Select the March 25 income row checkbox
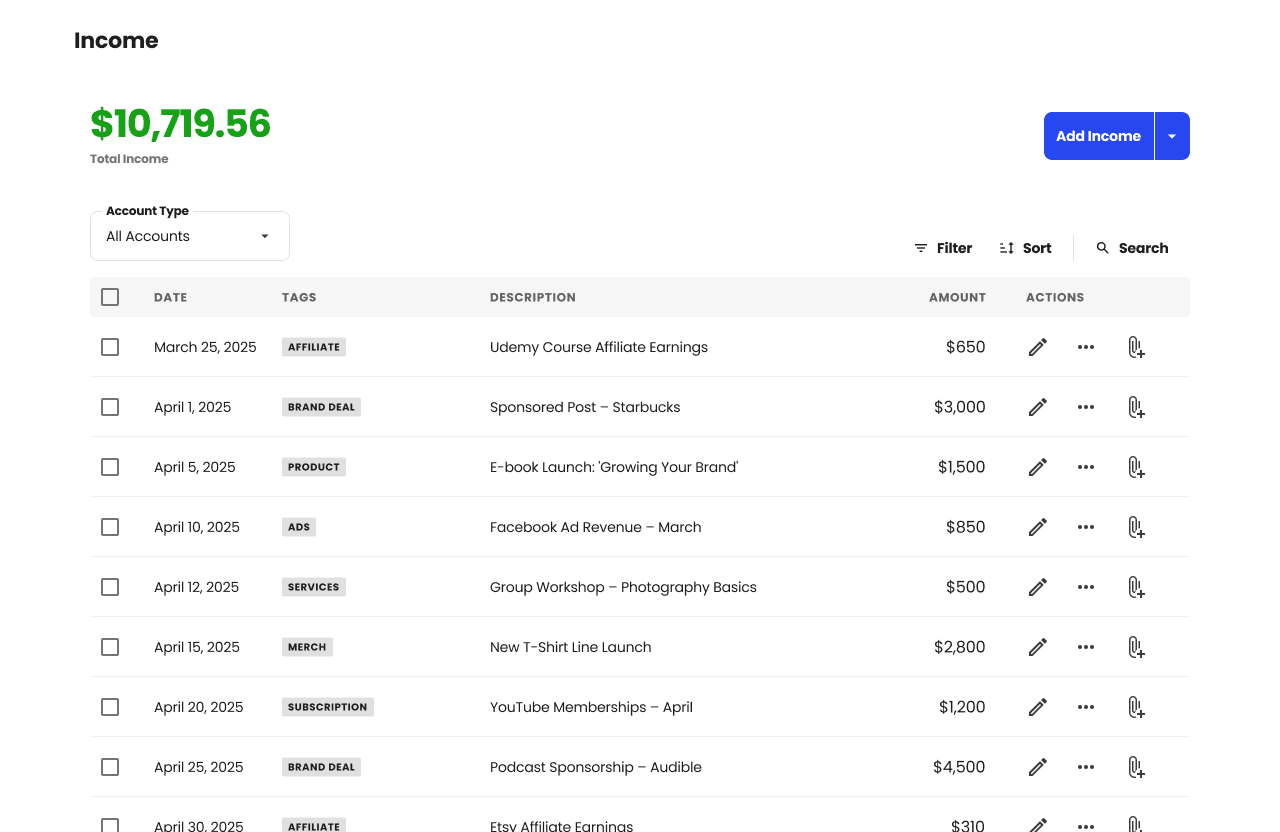 click(x=109, y=347)
